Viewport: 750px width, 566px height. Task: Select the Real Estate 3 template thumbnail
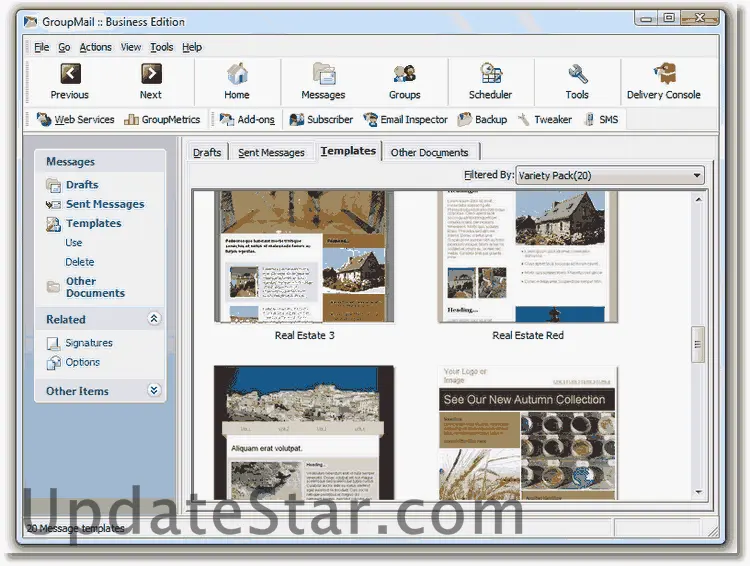(304, 257)
